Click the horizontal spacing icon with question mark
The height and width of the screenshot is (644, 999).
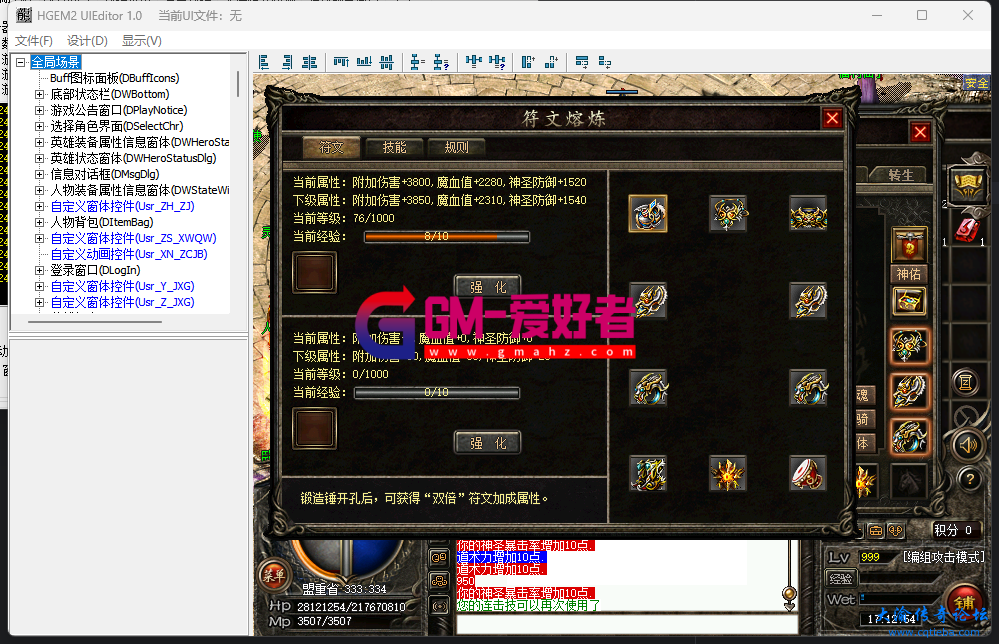pos(497,62)
